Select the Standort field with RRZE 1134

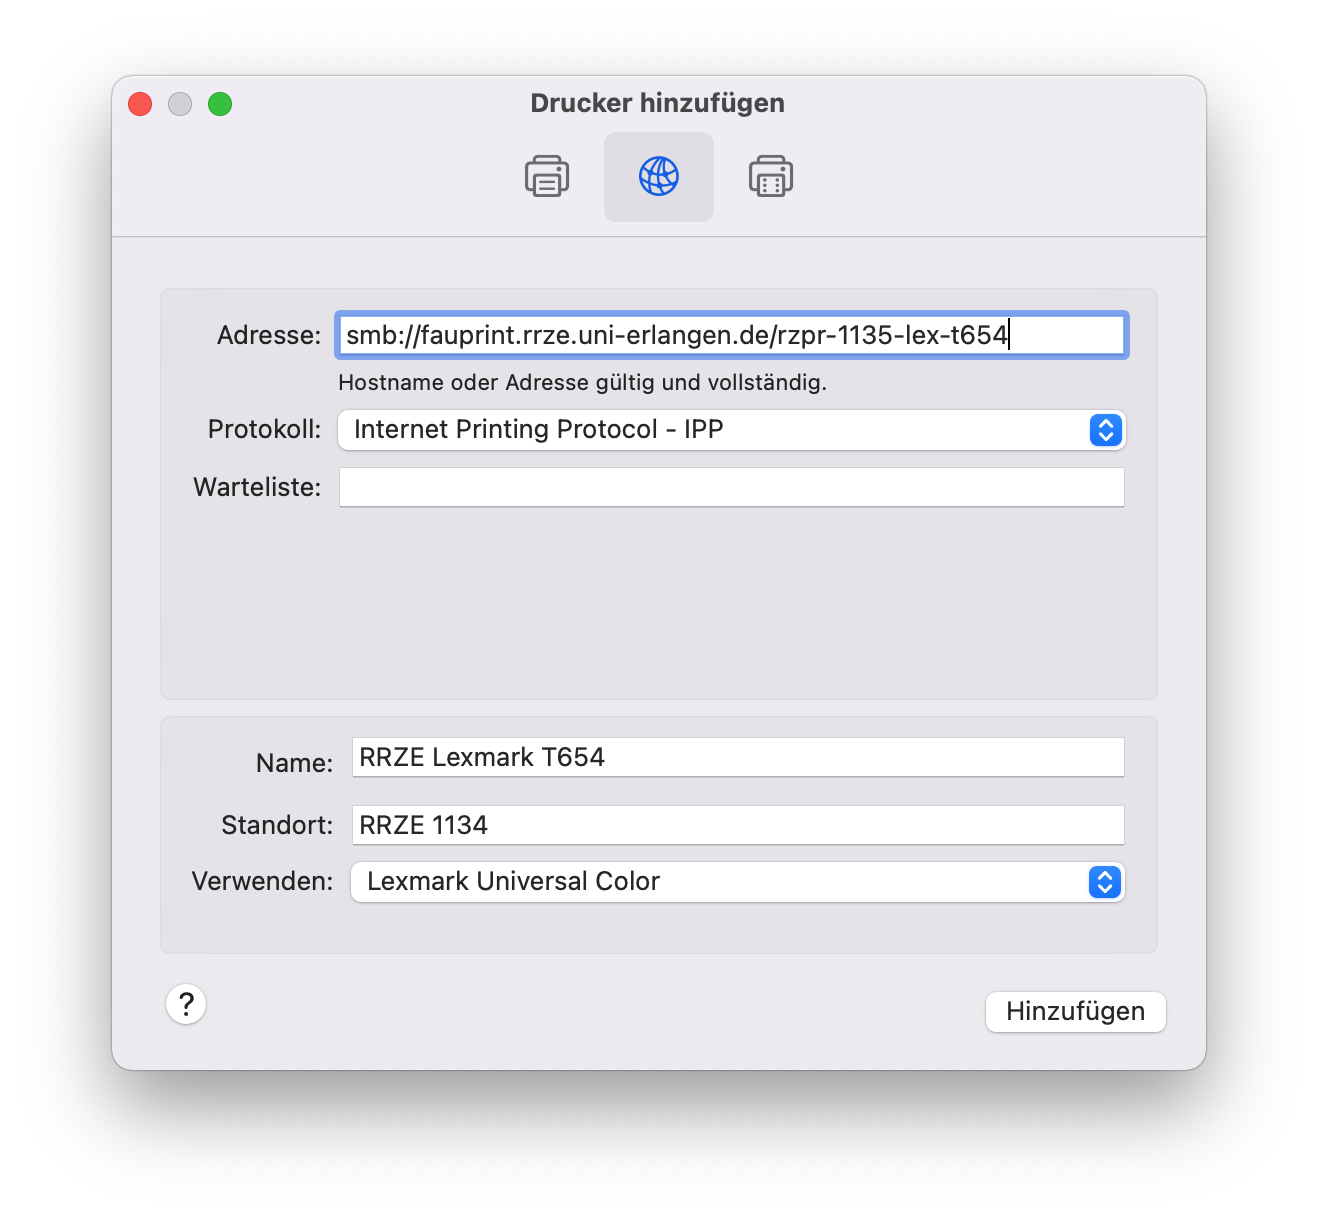737,826
